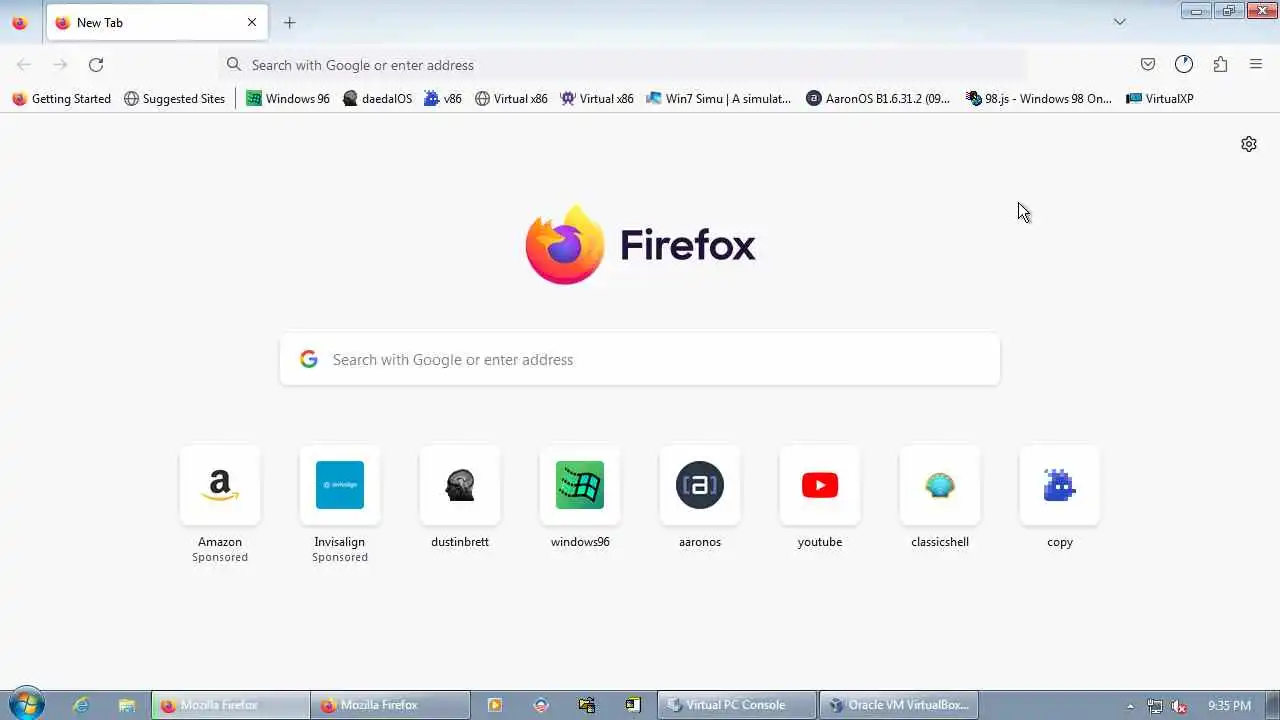Expand the list all tabs chevron
The image size is (1280, 720).
1120,22
